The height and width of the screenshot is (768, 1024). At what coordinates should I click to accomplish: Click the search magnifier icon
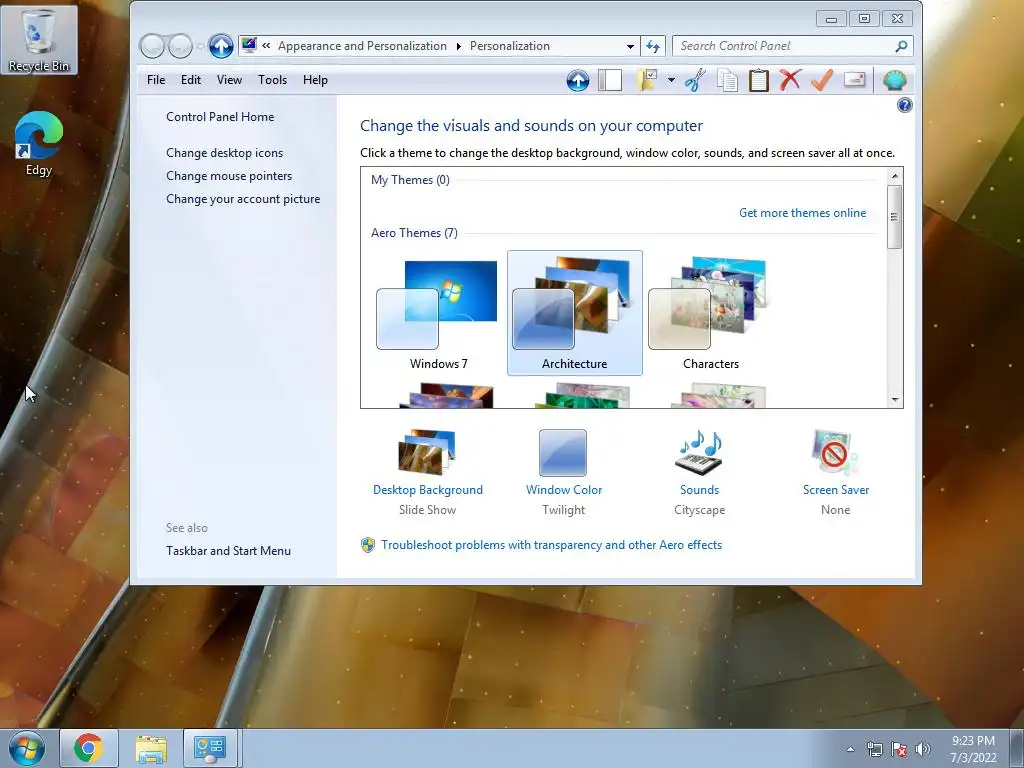click(x=901, y=46)
